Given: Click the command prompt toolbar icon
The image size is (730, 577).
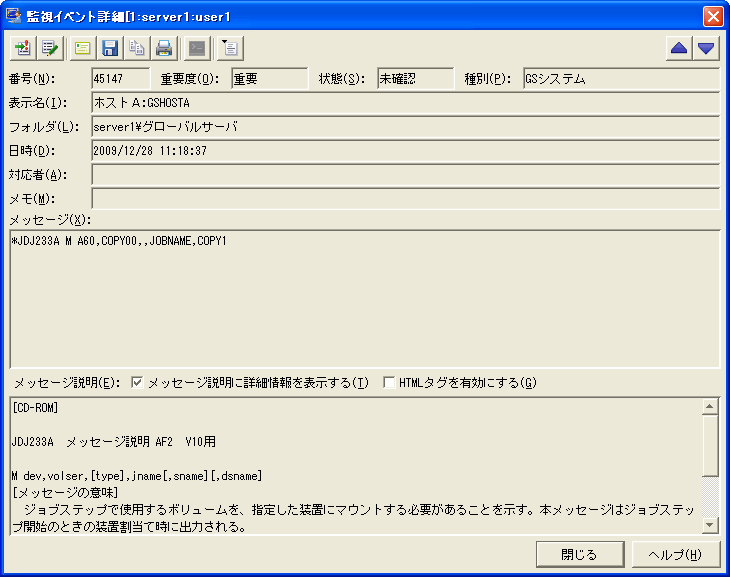Looking at the screenshot, I should pyautogui.click(x=197, y=48).
